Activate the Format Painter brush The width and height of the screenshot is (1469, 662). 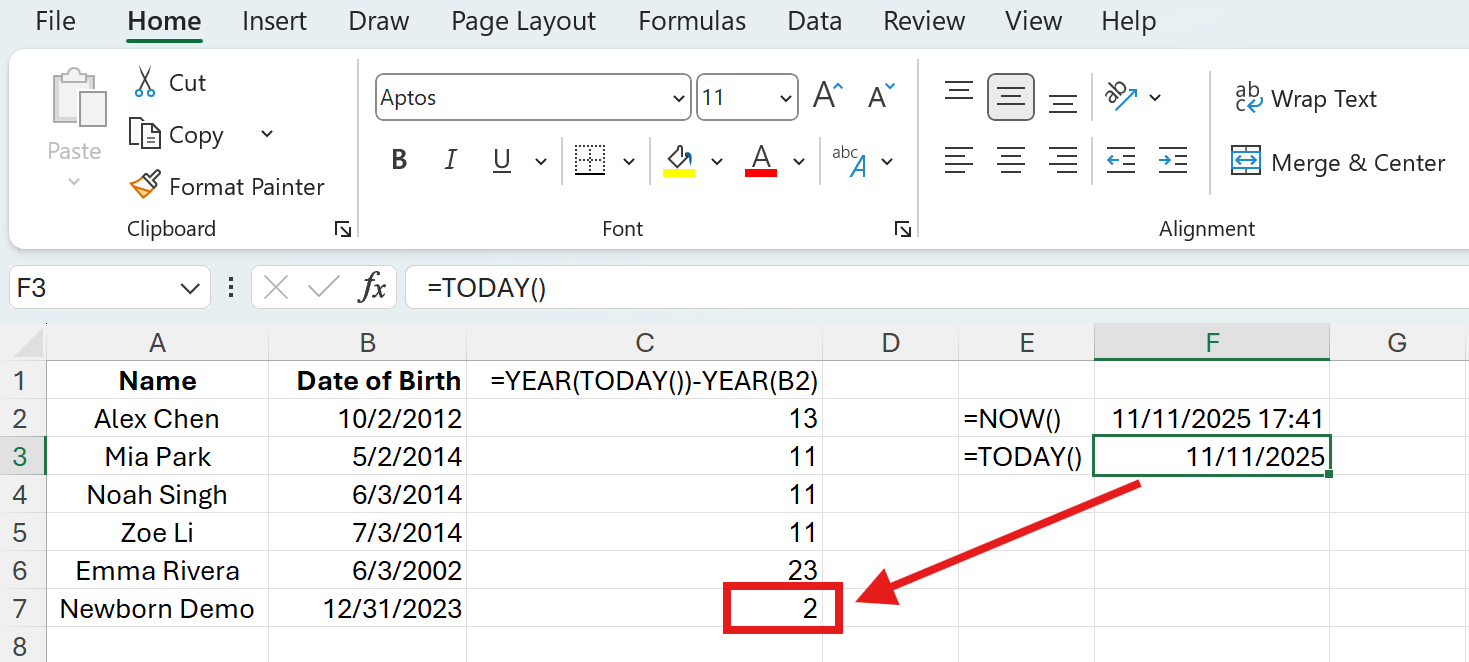(146, 186)
